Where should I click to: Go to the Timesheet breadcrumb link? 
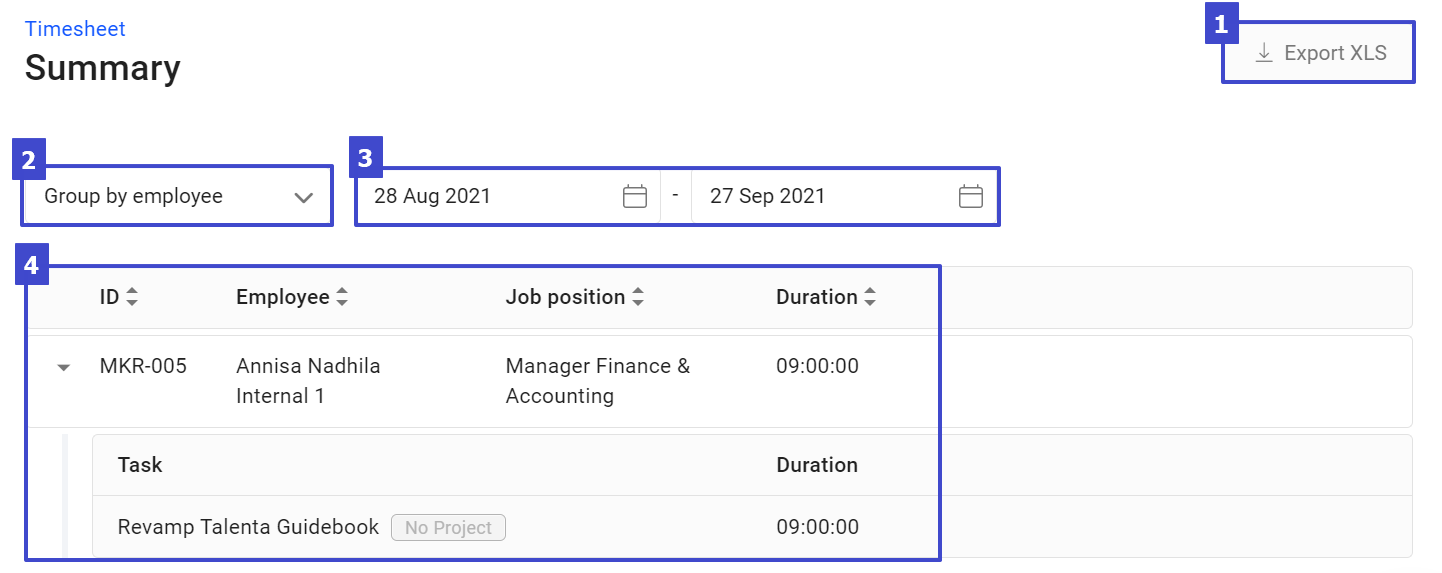75,29
